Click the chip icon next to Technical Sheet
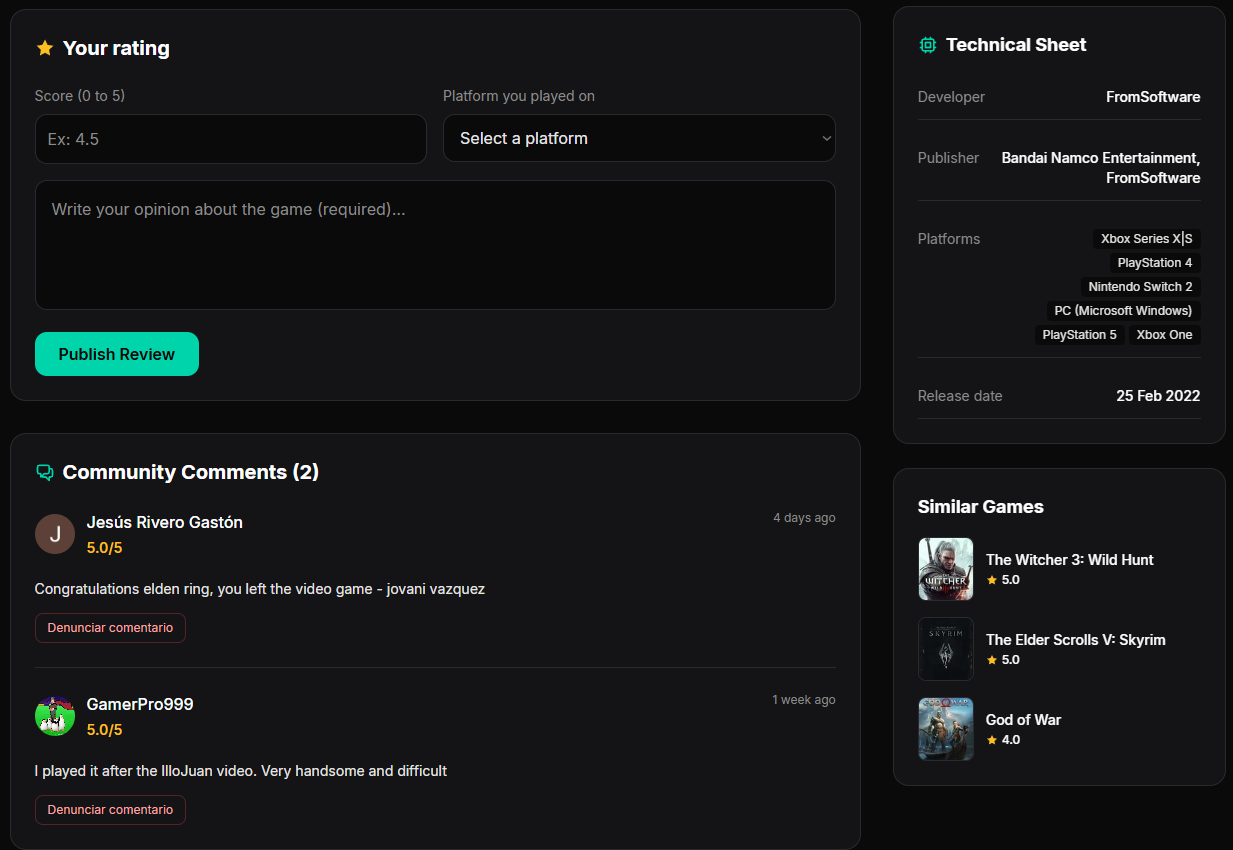1233x850 pixels. tap(927, 45)
